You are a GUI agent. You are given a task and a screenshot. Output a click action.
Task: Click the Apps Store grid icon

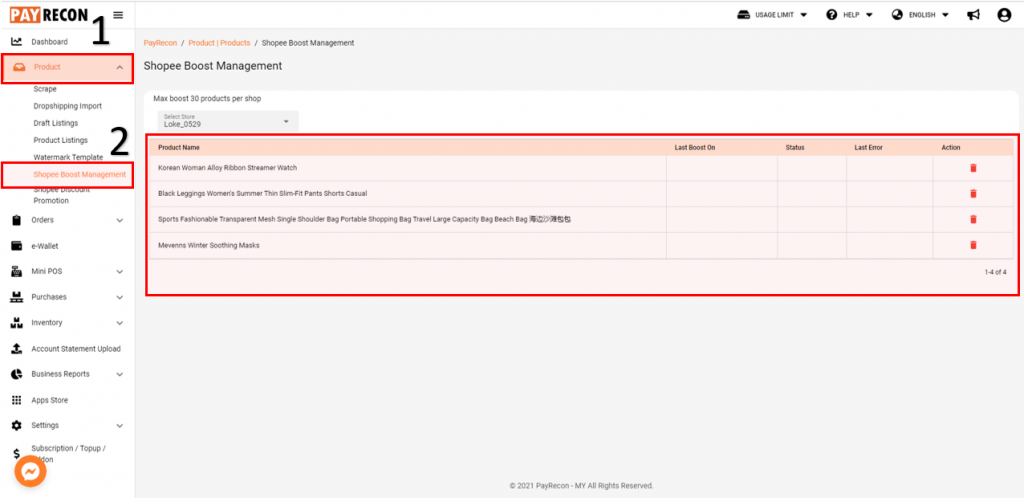pyautogui.click(x=17, y=400)
